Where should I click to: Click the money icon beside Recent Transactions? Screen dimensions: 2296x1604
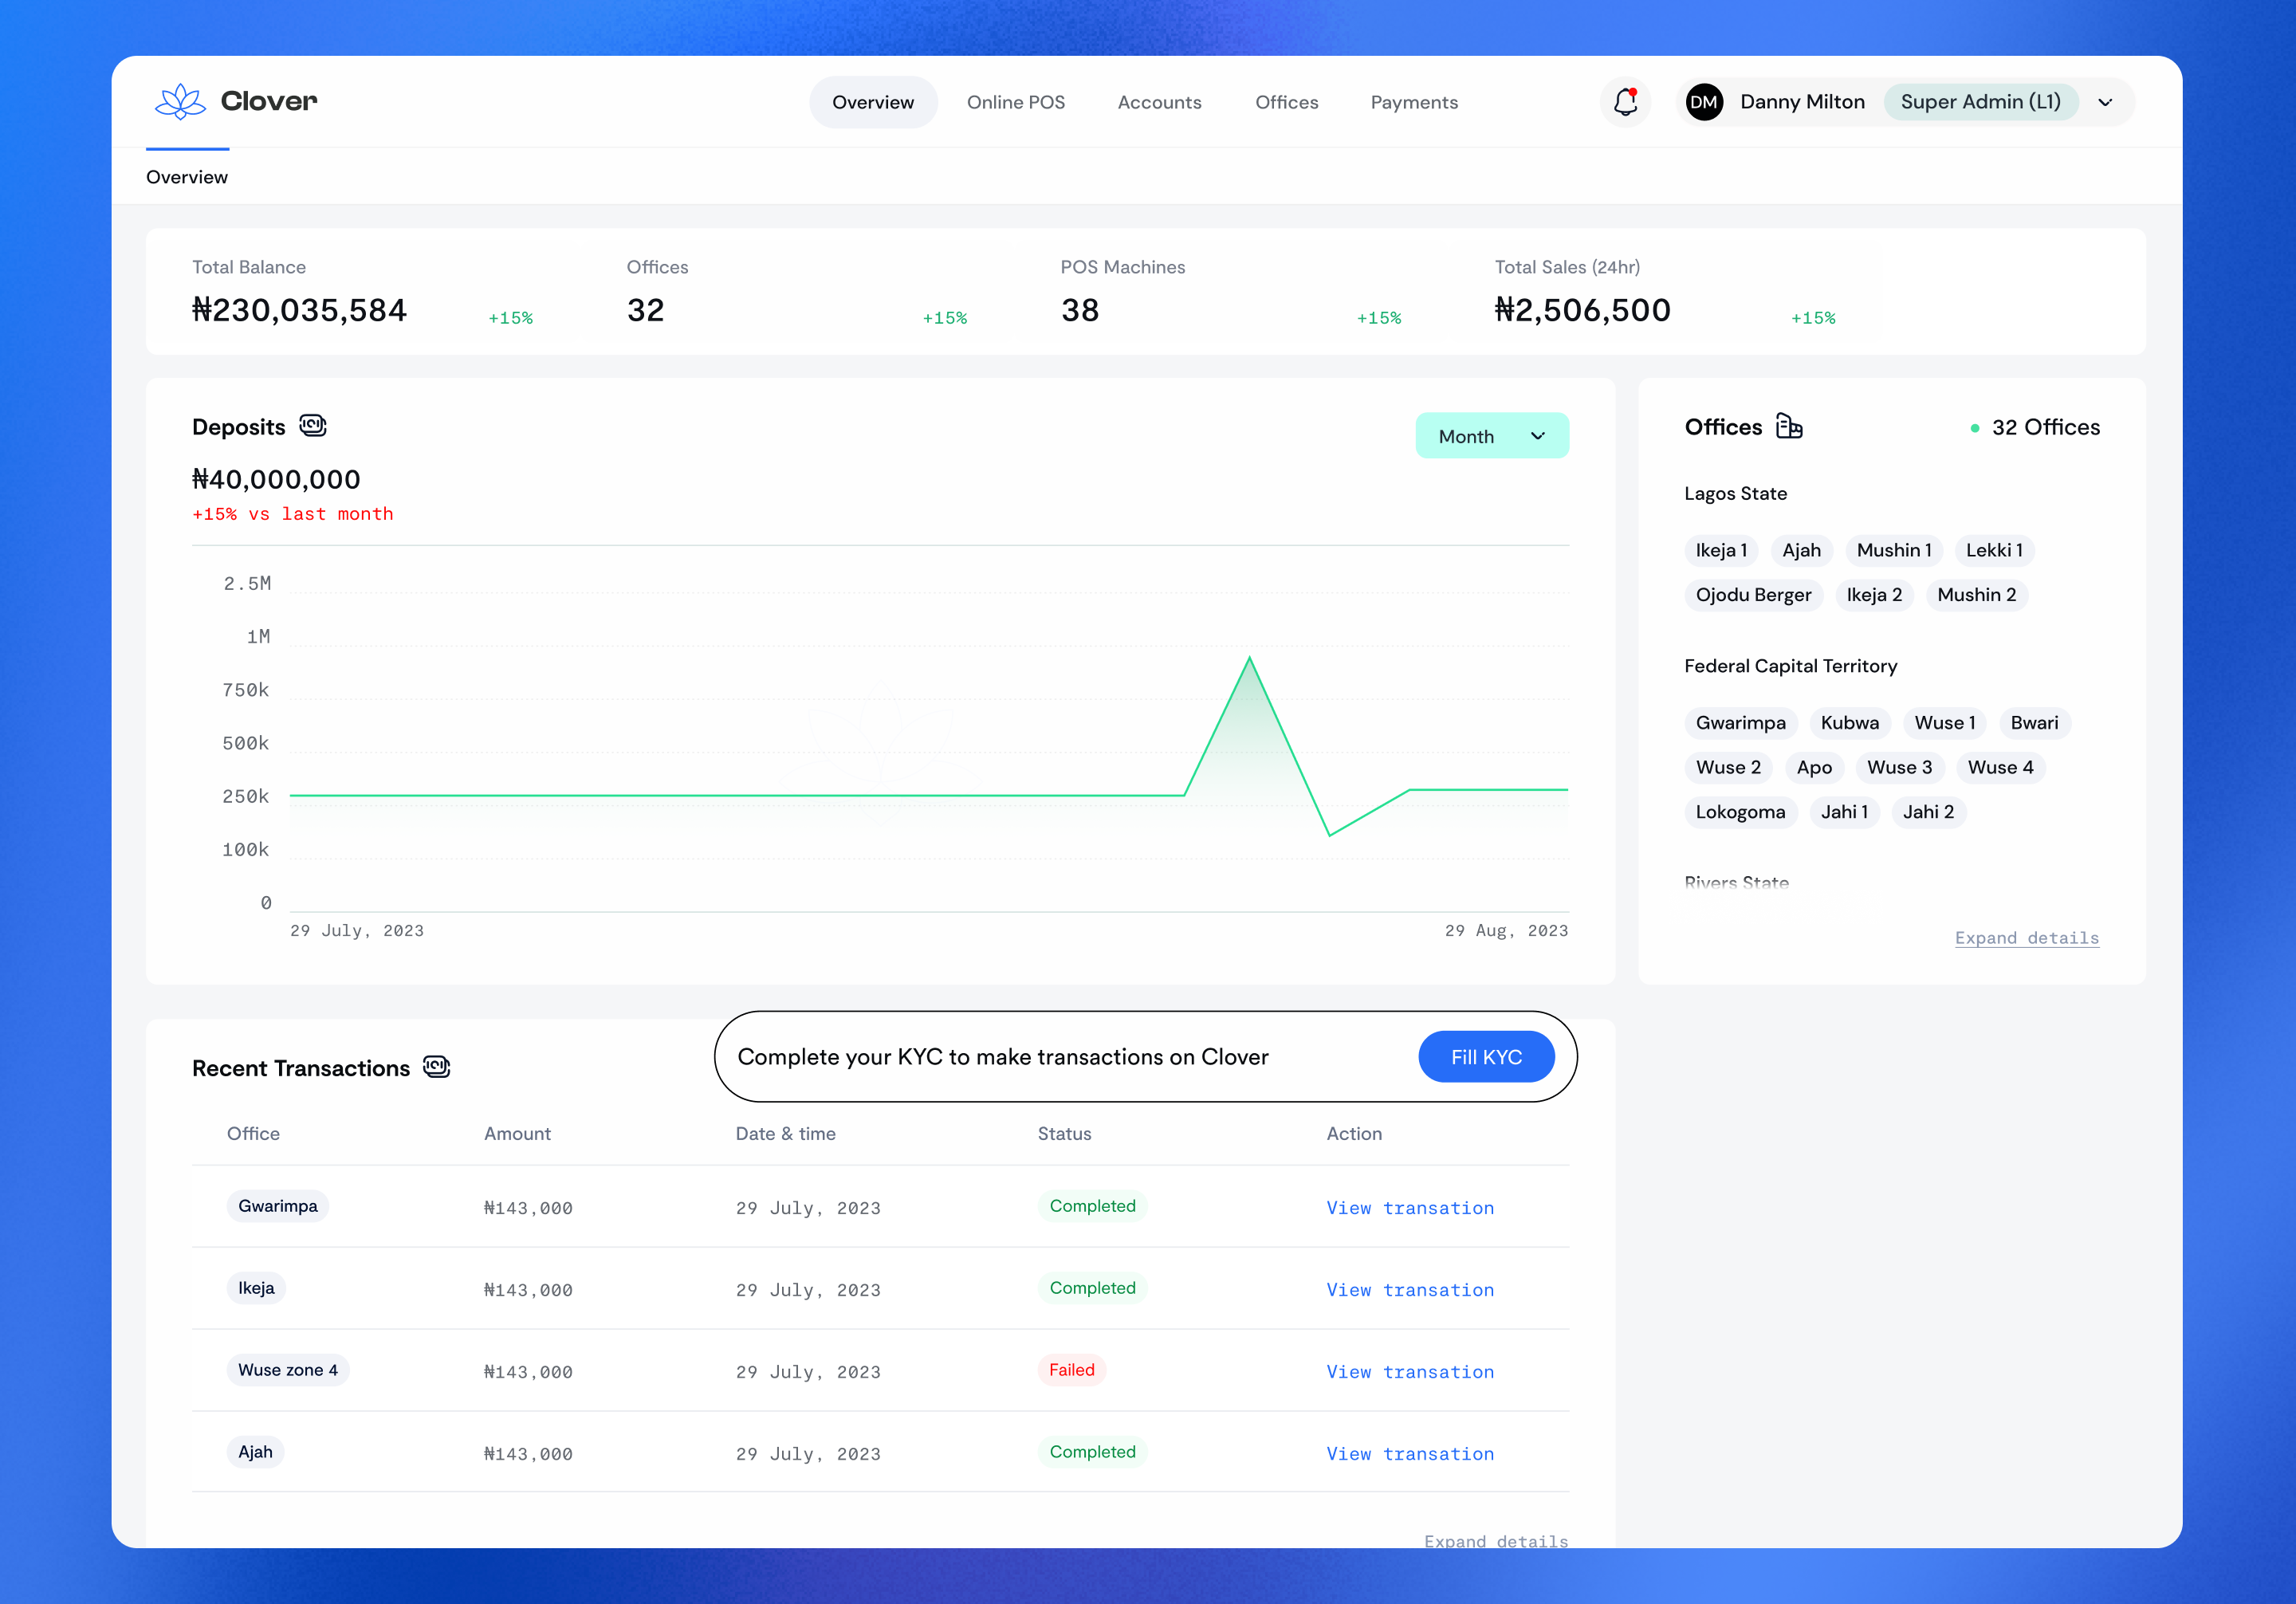point(437,1067)
